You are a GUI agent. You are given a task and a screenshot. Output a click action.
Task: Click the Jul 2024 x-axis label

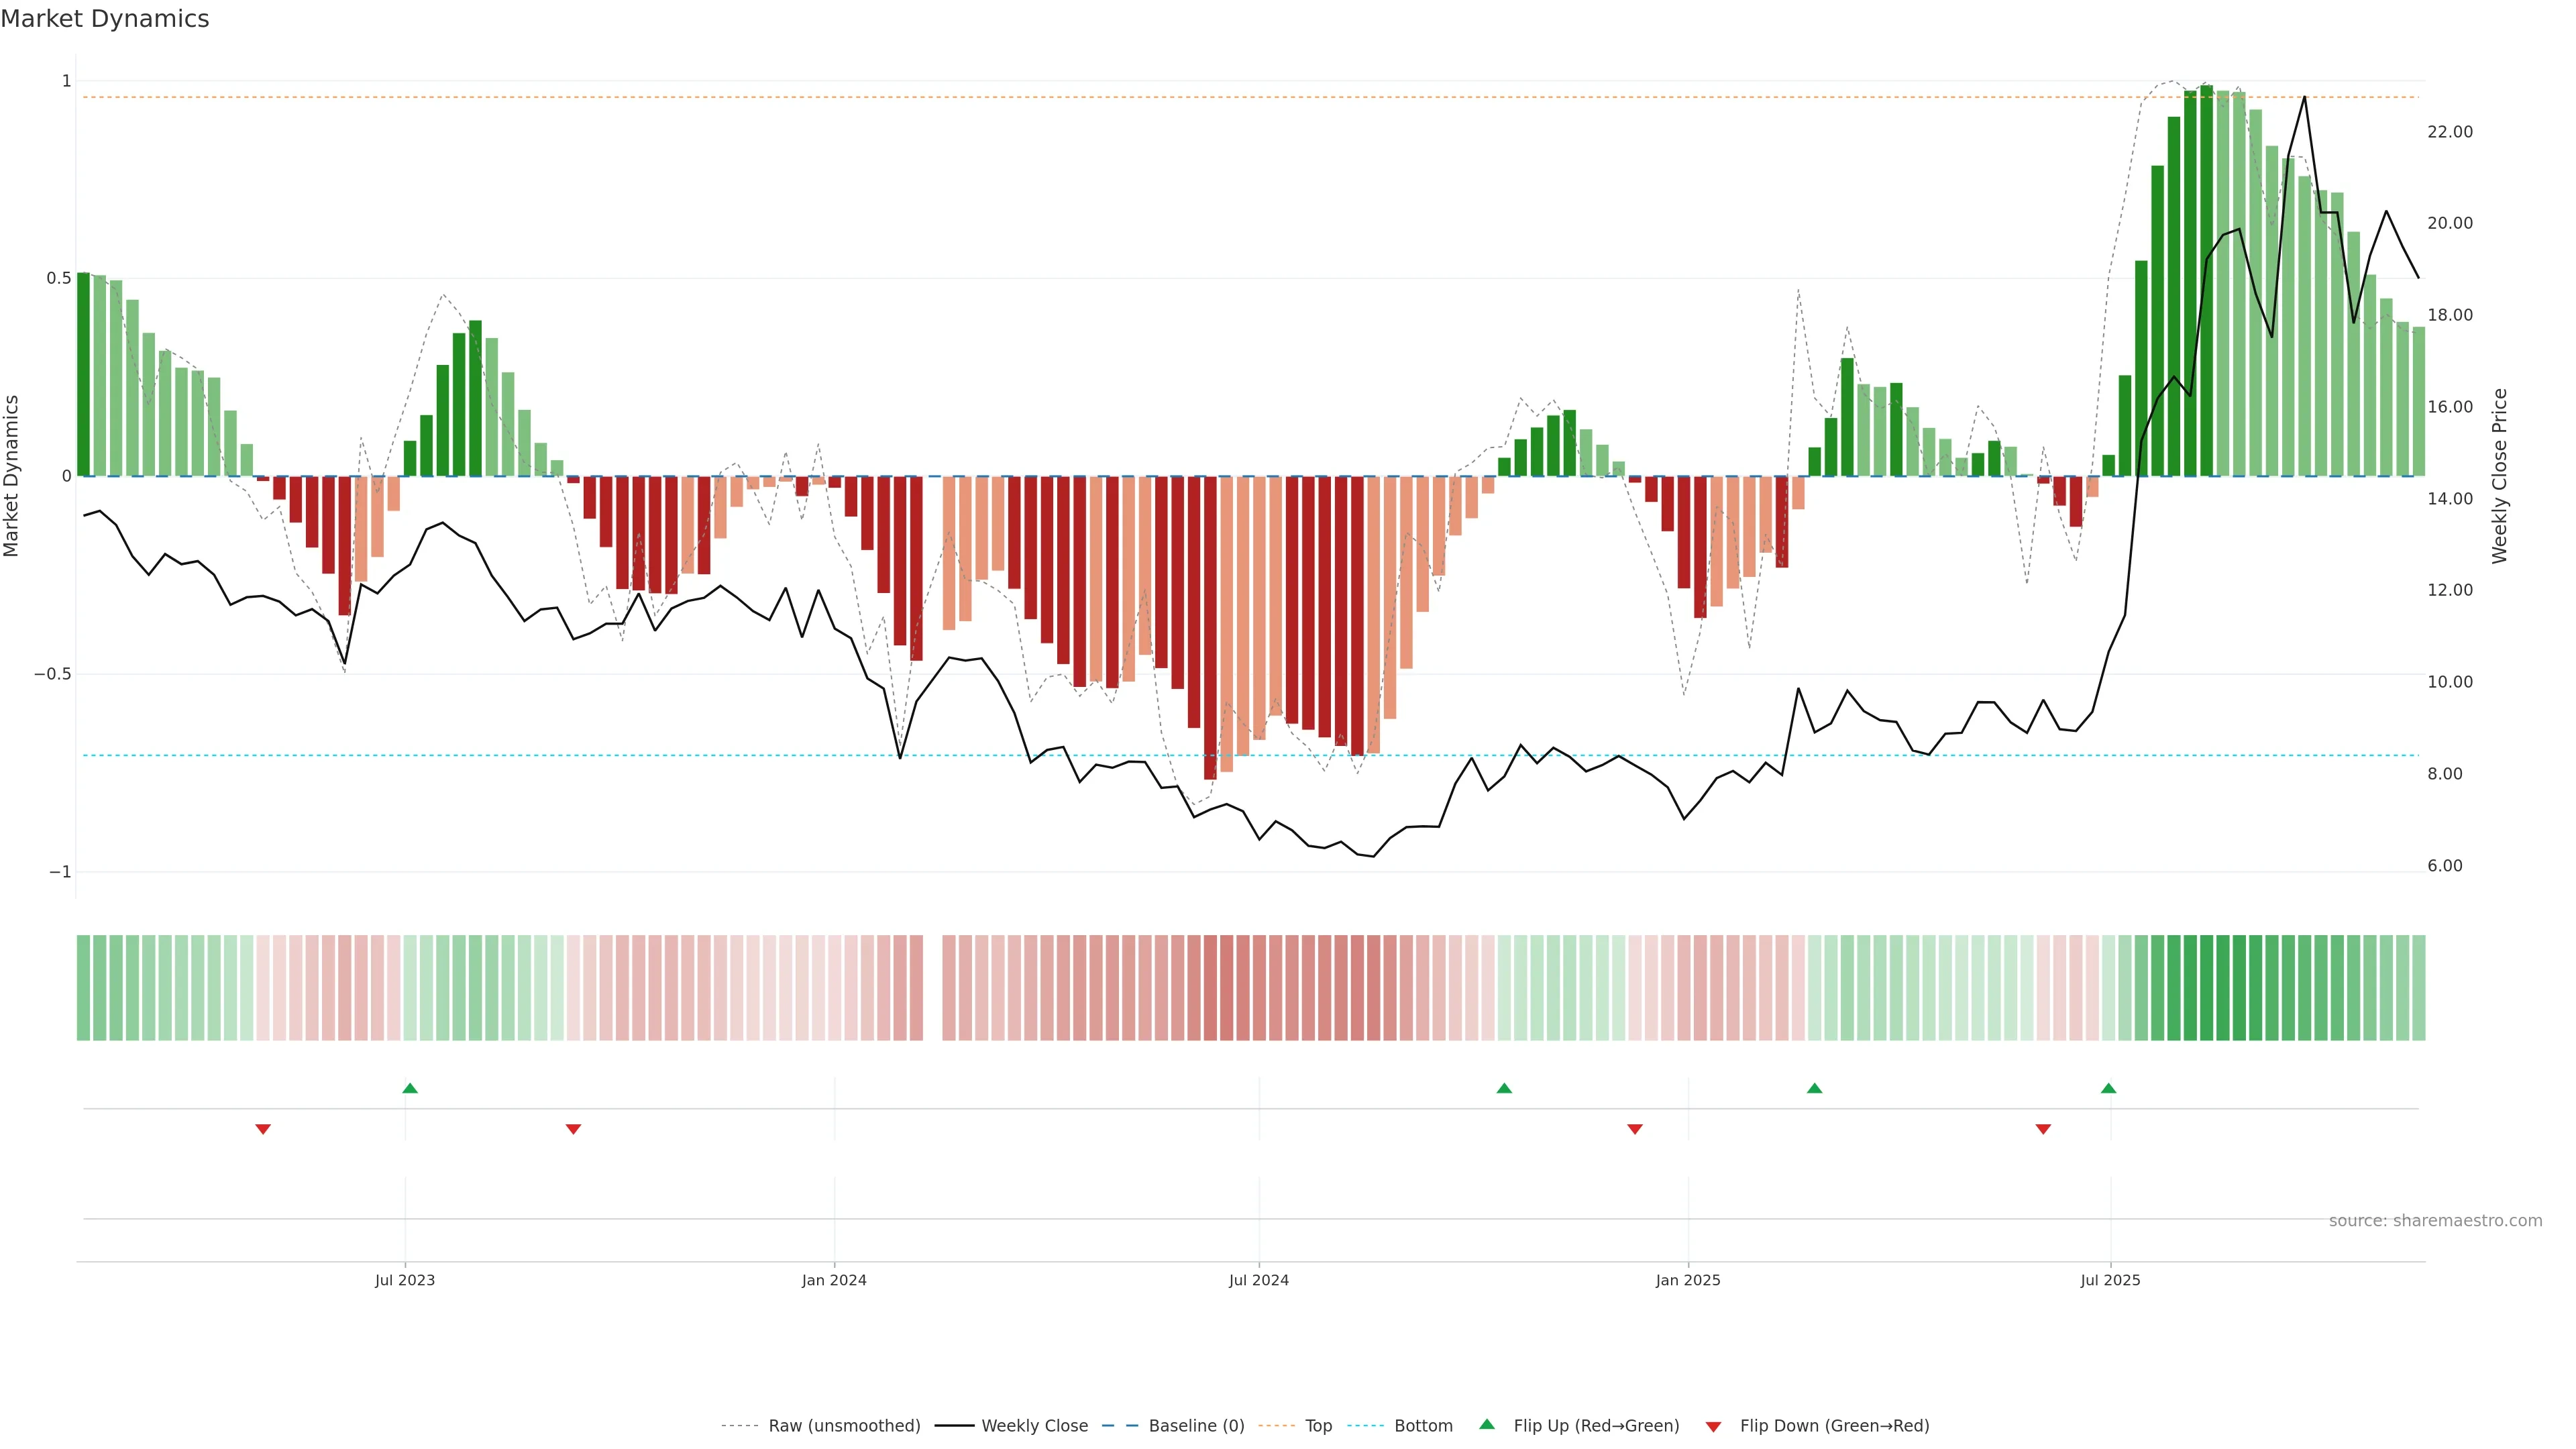click(1258, 1280)
